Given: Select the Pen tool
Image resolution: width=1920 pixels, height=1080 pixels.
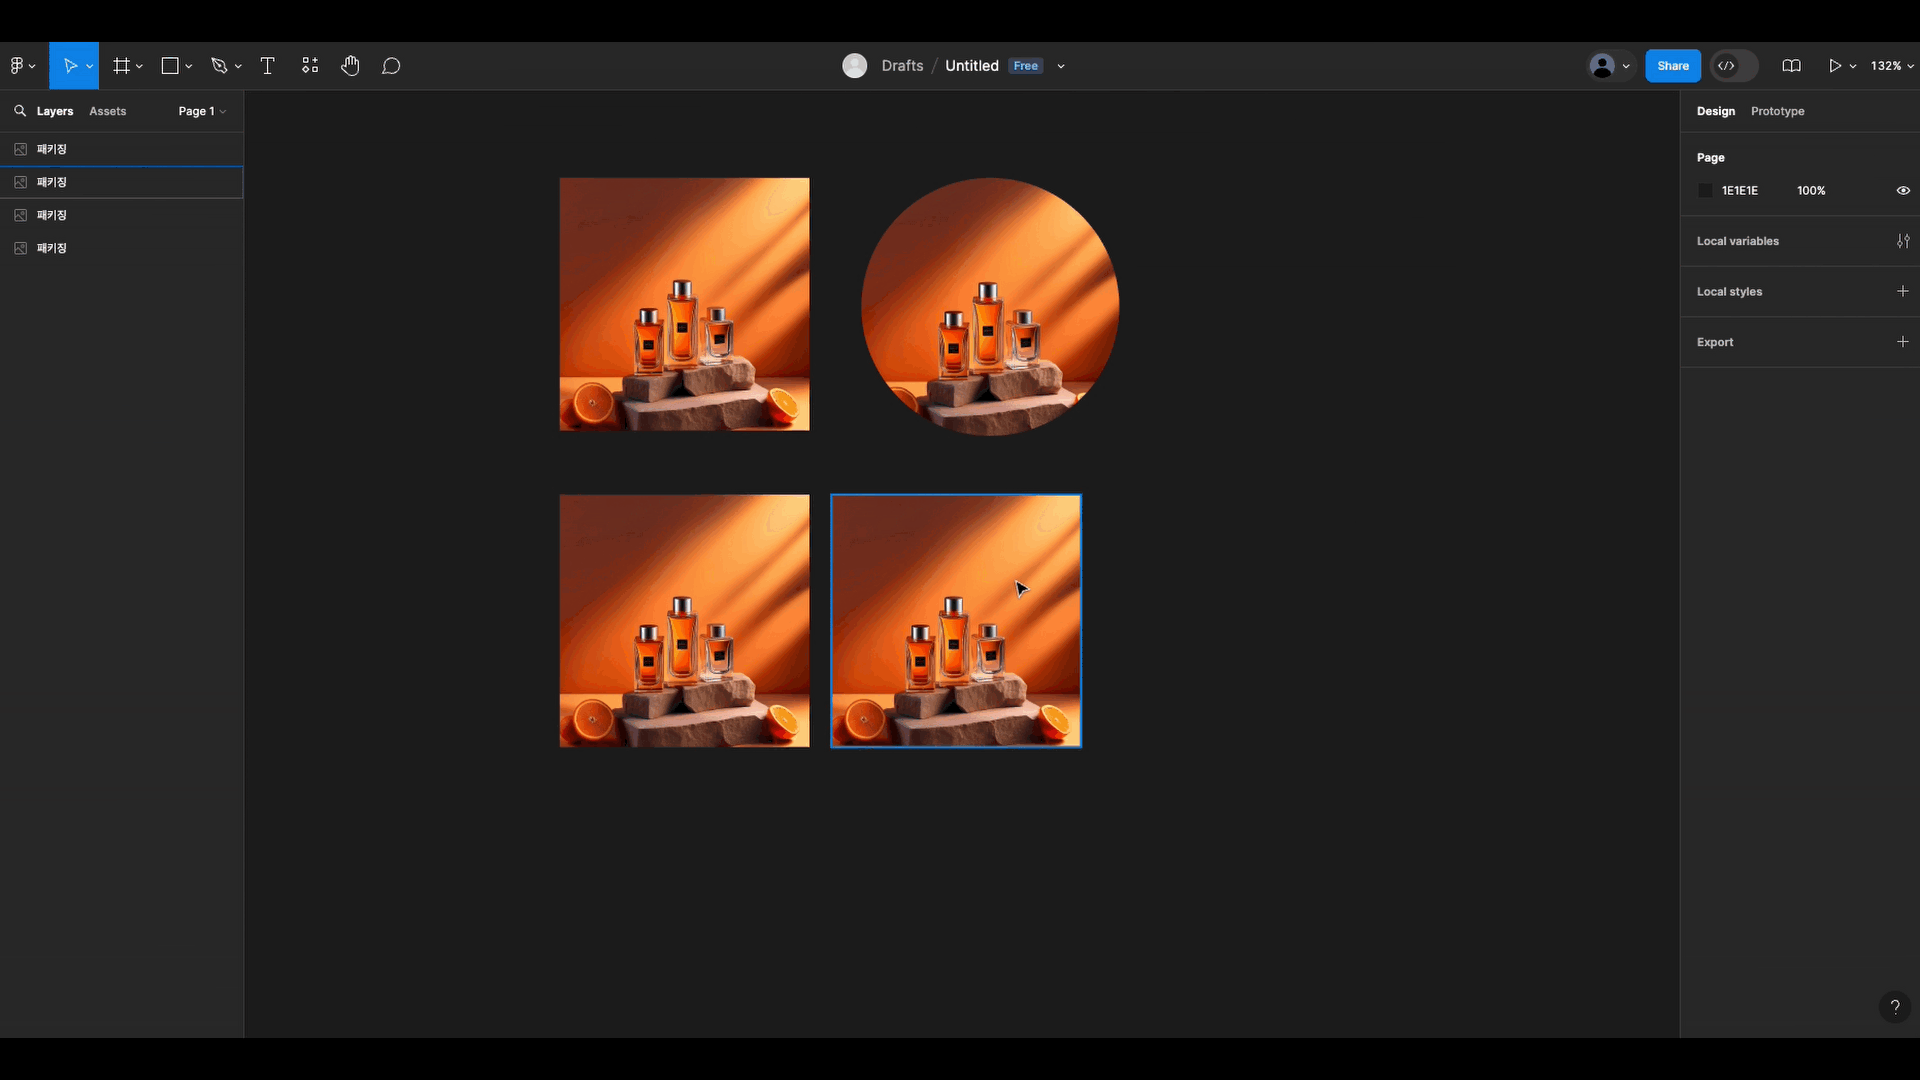Looking at the screenshot, I should click(219, 66).
